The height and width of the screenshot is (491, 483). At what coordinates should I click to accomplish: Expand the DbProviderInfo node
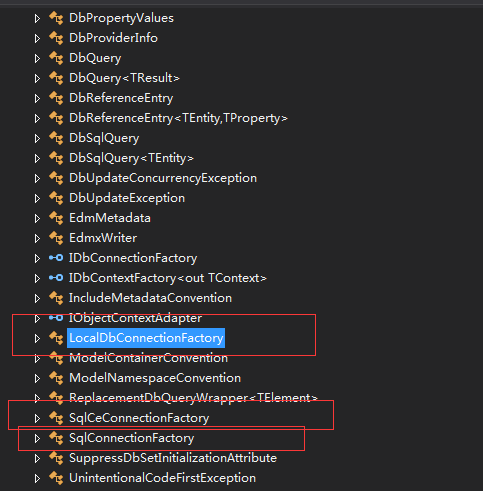click(x=37, y=38)
